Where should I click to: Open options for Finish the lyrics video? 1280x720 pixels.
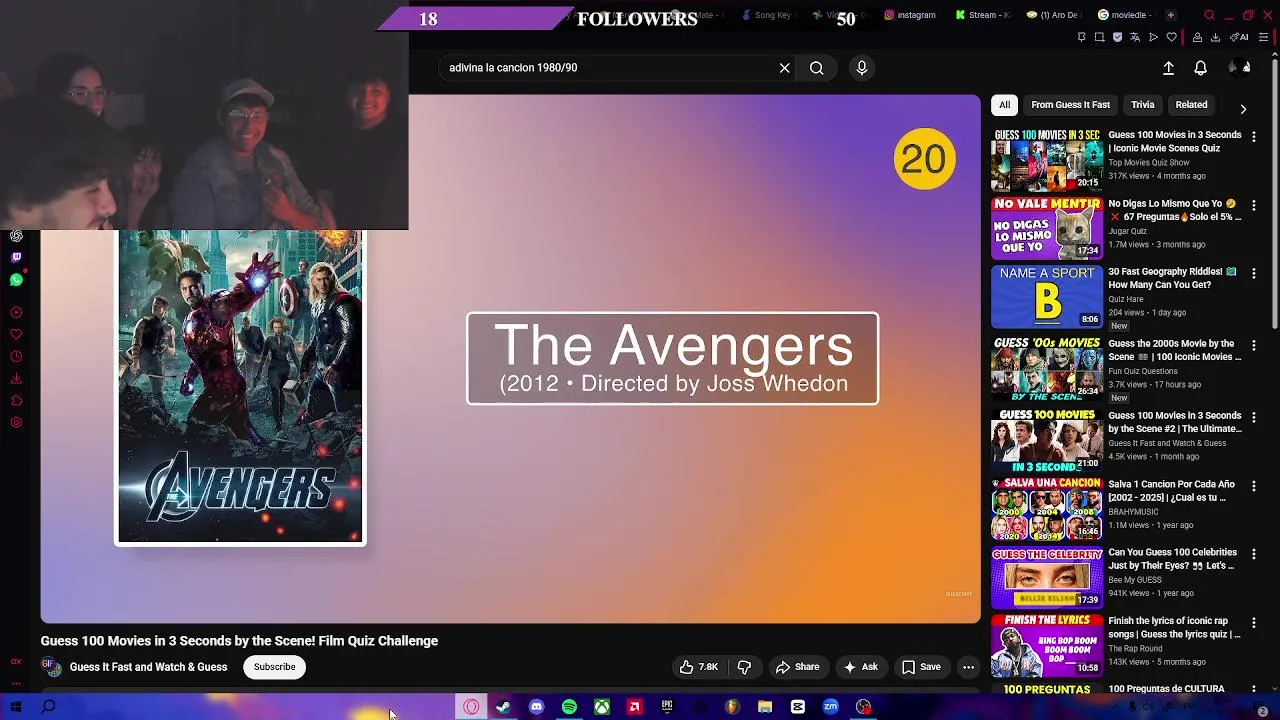coord(1254,622)
